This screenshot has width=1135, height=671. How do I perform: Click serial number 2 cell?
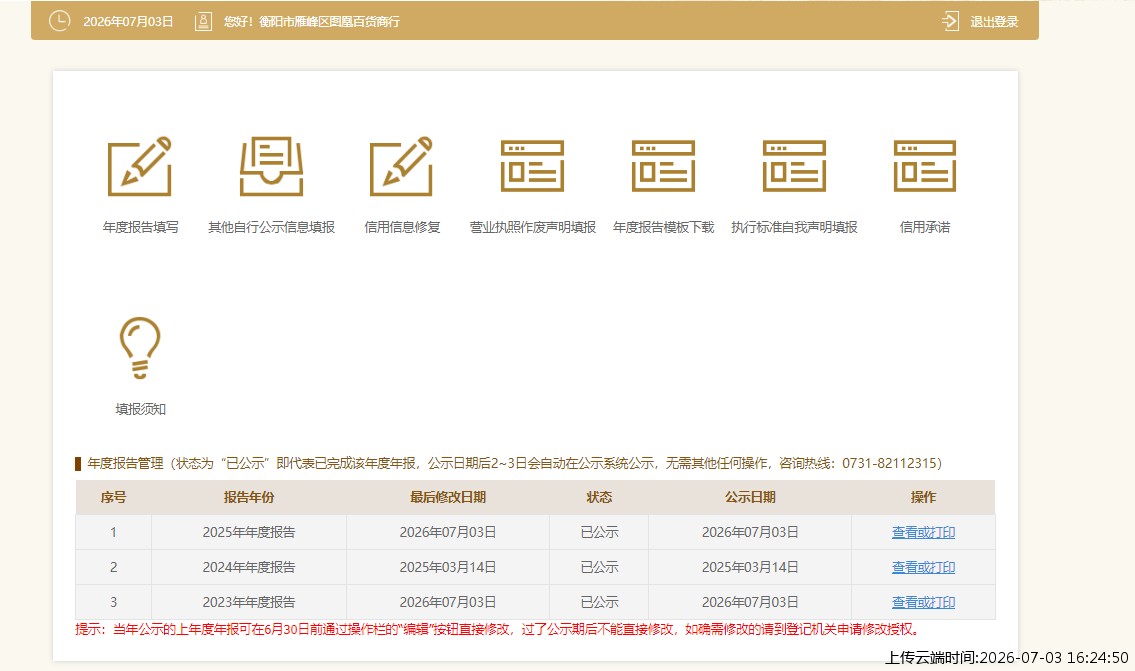point(113,567)
